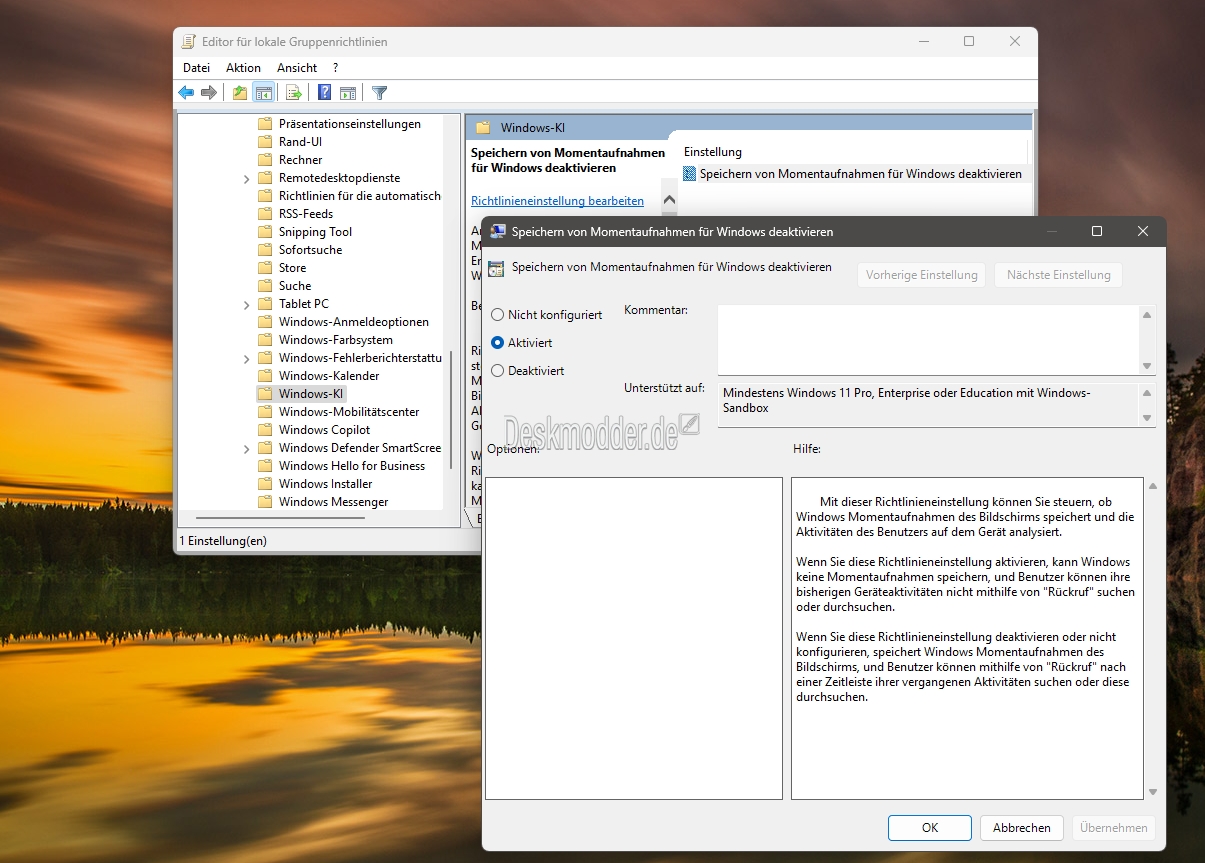Open Help via the blue question mark icon
This screenshot has width=1205, height=863.
(x=325, y=93)
